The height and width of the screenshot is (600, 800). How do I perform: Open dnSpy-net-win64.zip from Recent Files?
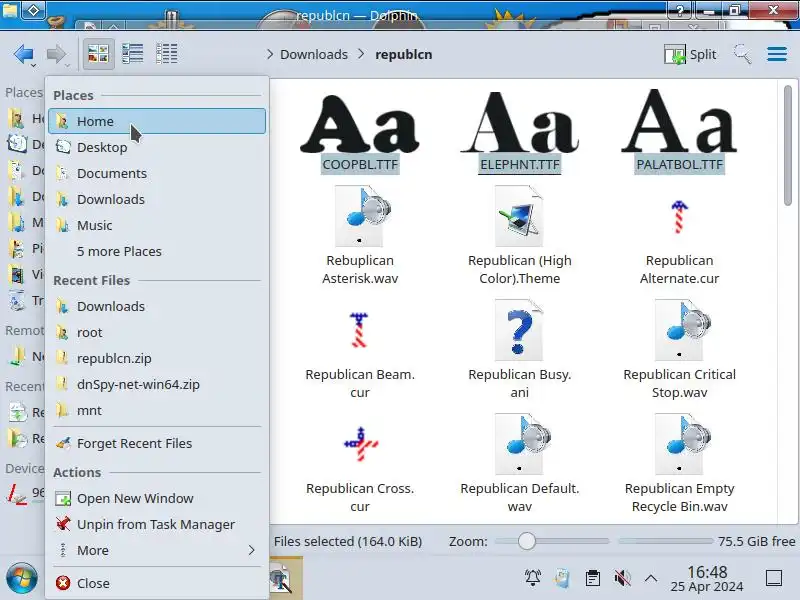(x=157, y=385)
